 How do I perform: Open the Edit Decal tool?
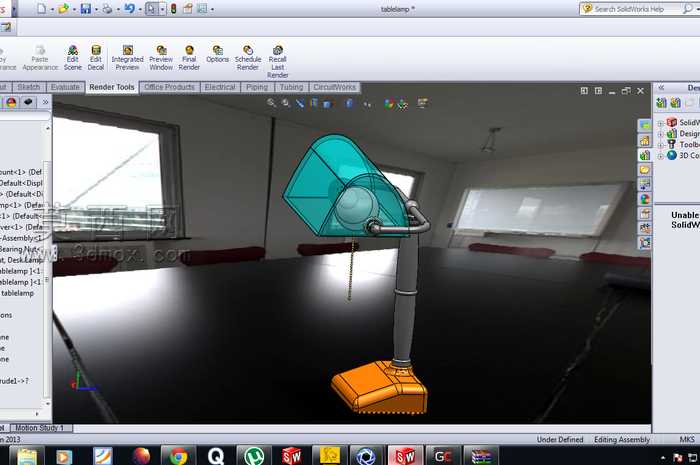click(x=96, y=58)
